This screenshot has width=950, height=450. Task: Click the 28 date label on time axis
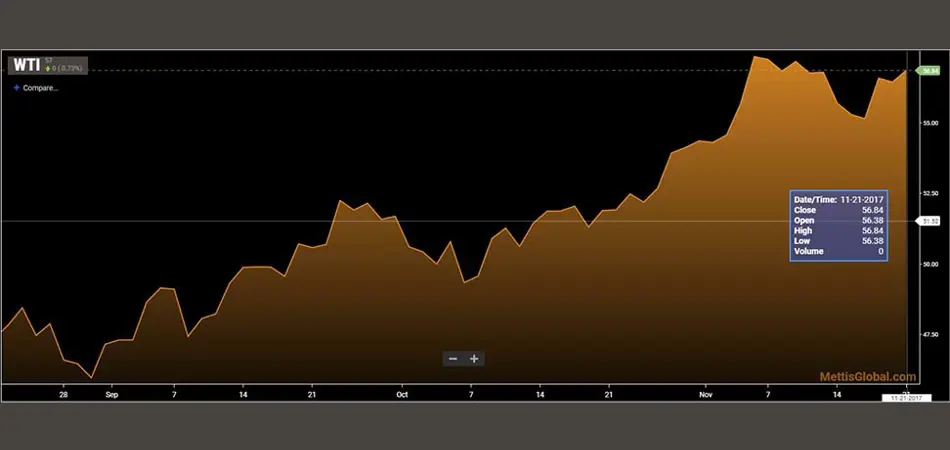point(63,394)
